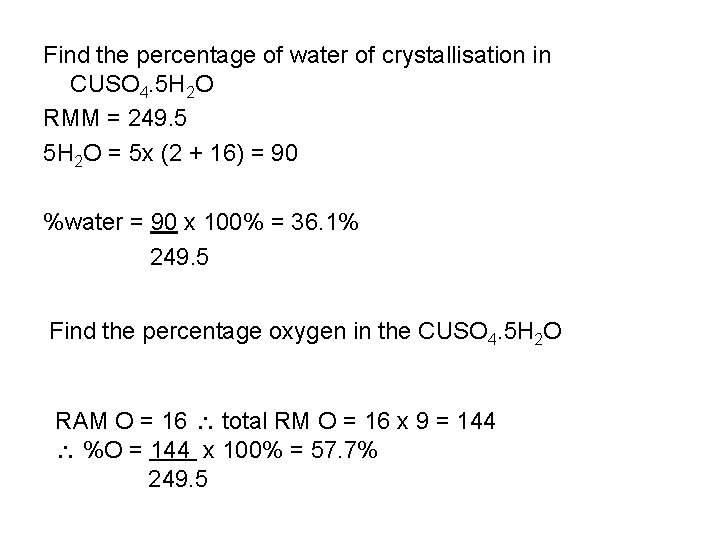Click the 249.5 denominator under %O
The image size is (720, 540).
(x=178, y=479)
